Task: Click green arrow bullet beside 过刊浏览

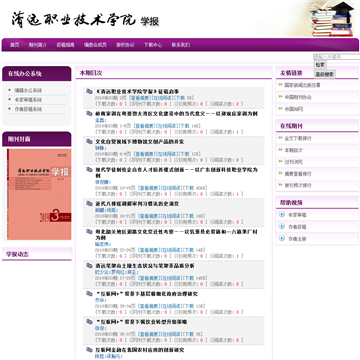Action: (x=280, y=161)
